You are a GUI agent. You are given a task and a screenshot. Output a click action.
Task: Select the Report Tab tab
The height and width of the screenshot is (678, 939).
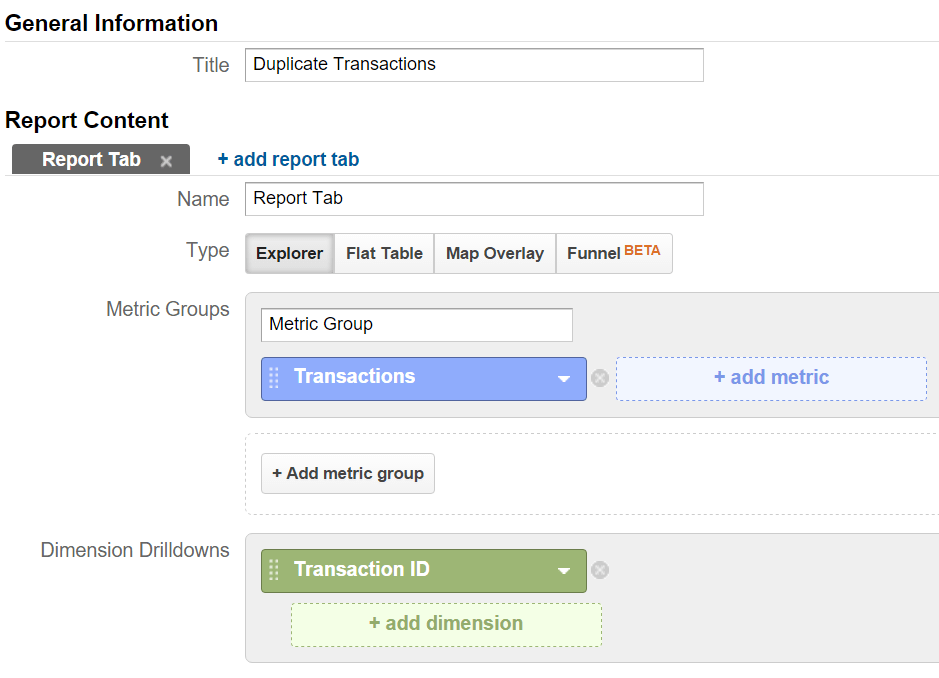[x=90, y=159]
